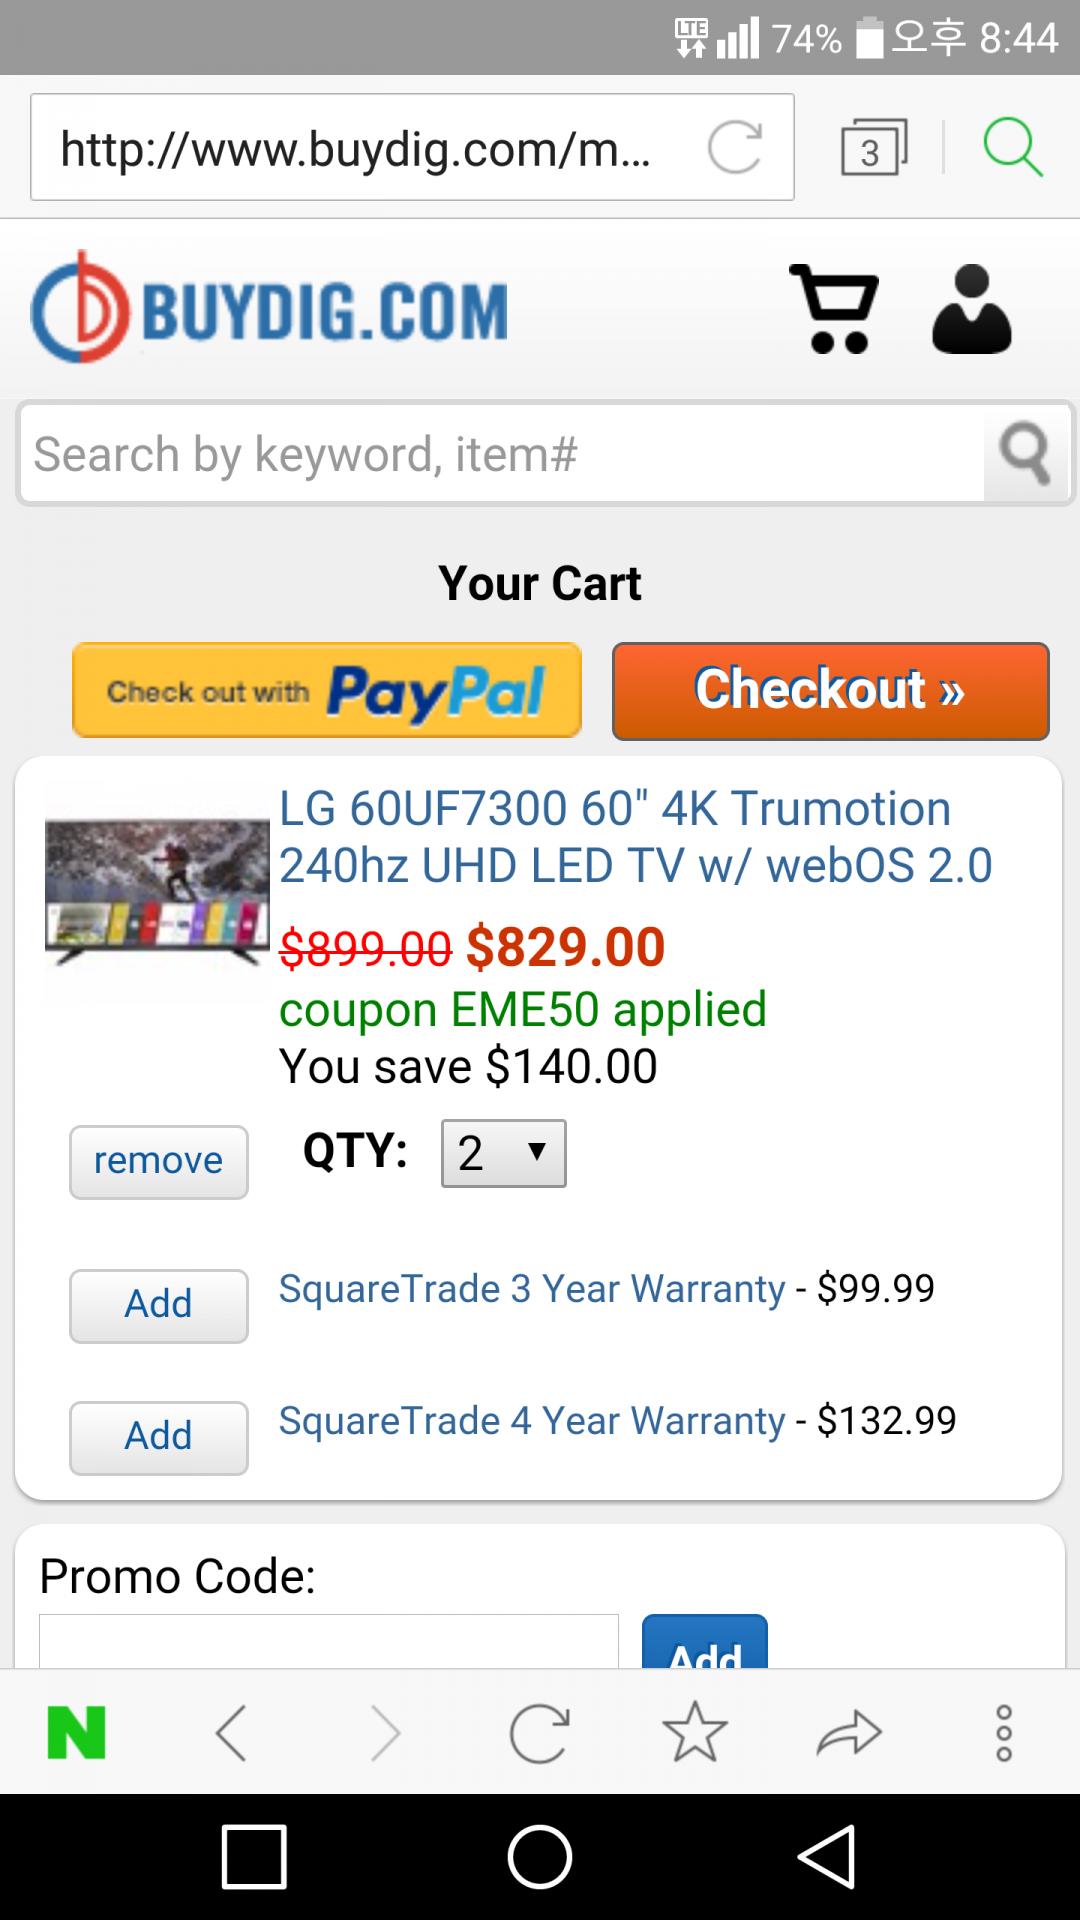Click the site search magnifier button
1080x1920 pixels.
click(x=1025, y=454)
